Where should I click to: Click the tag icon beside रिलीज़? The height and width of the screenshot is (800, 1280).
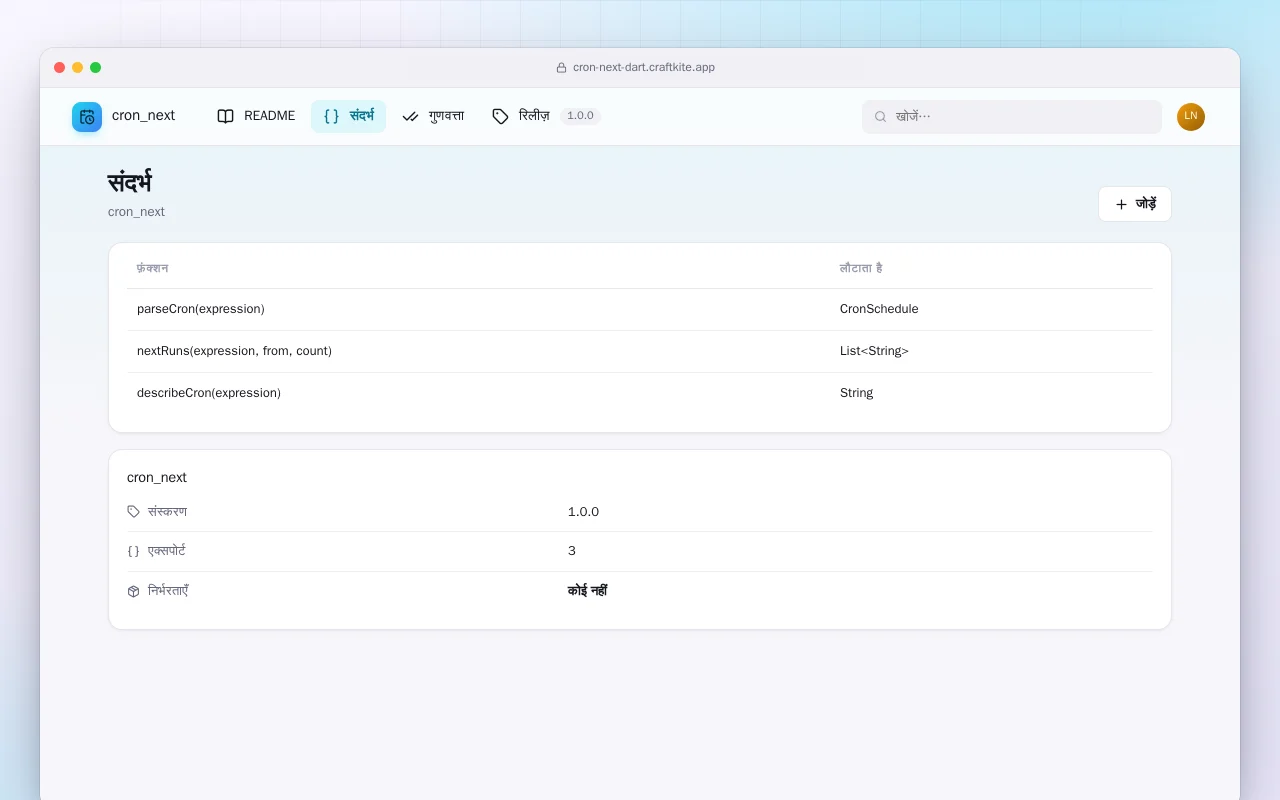click(x=500, y=116)
